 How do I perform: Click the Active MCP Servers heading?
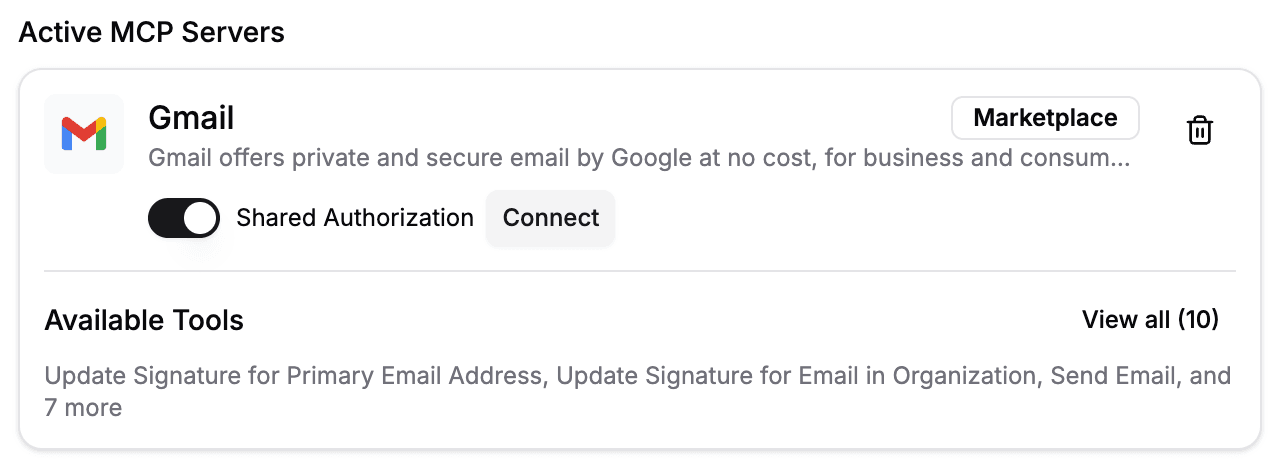[x=152, y=32]
